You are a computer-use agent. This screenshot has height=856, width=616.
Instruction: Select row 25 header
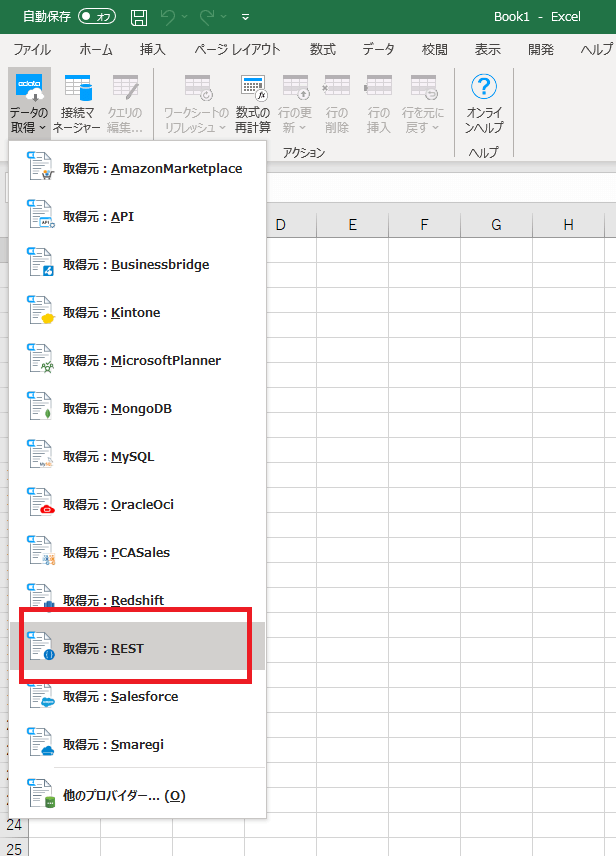(14, 849)
